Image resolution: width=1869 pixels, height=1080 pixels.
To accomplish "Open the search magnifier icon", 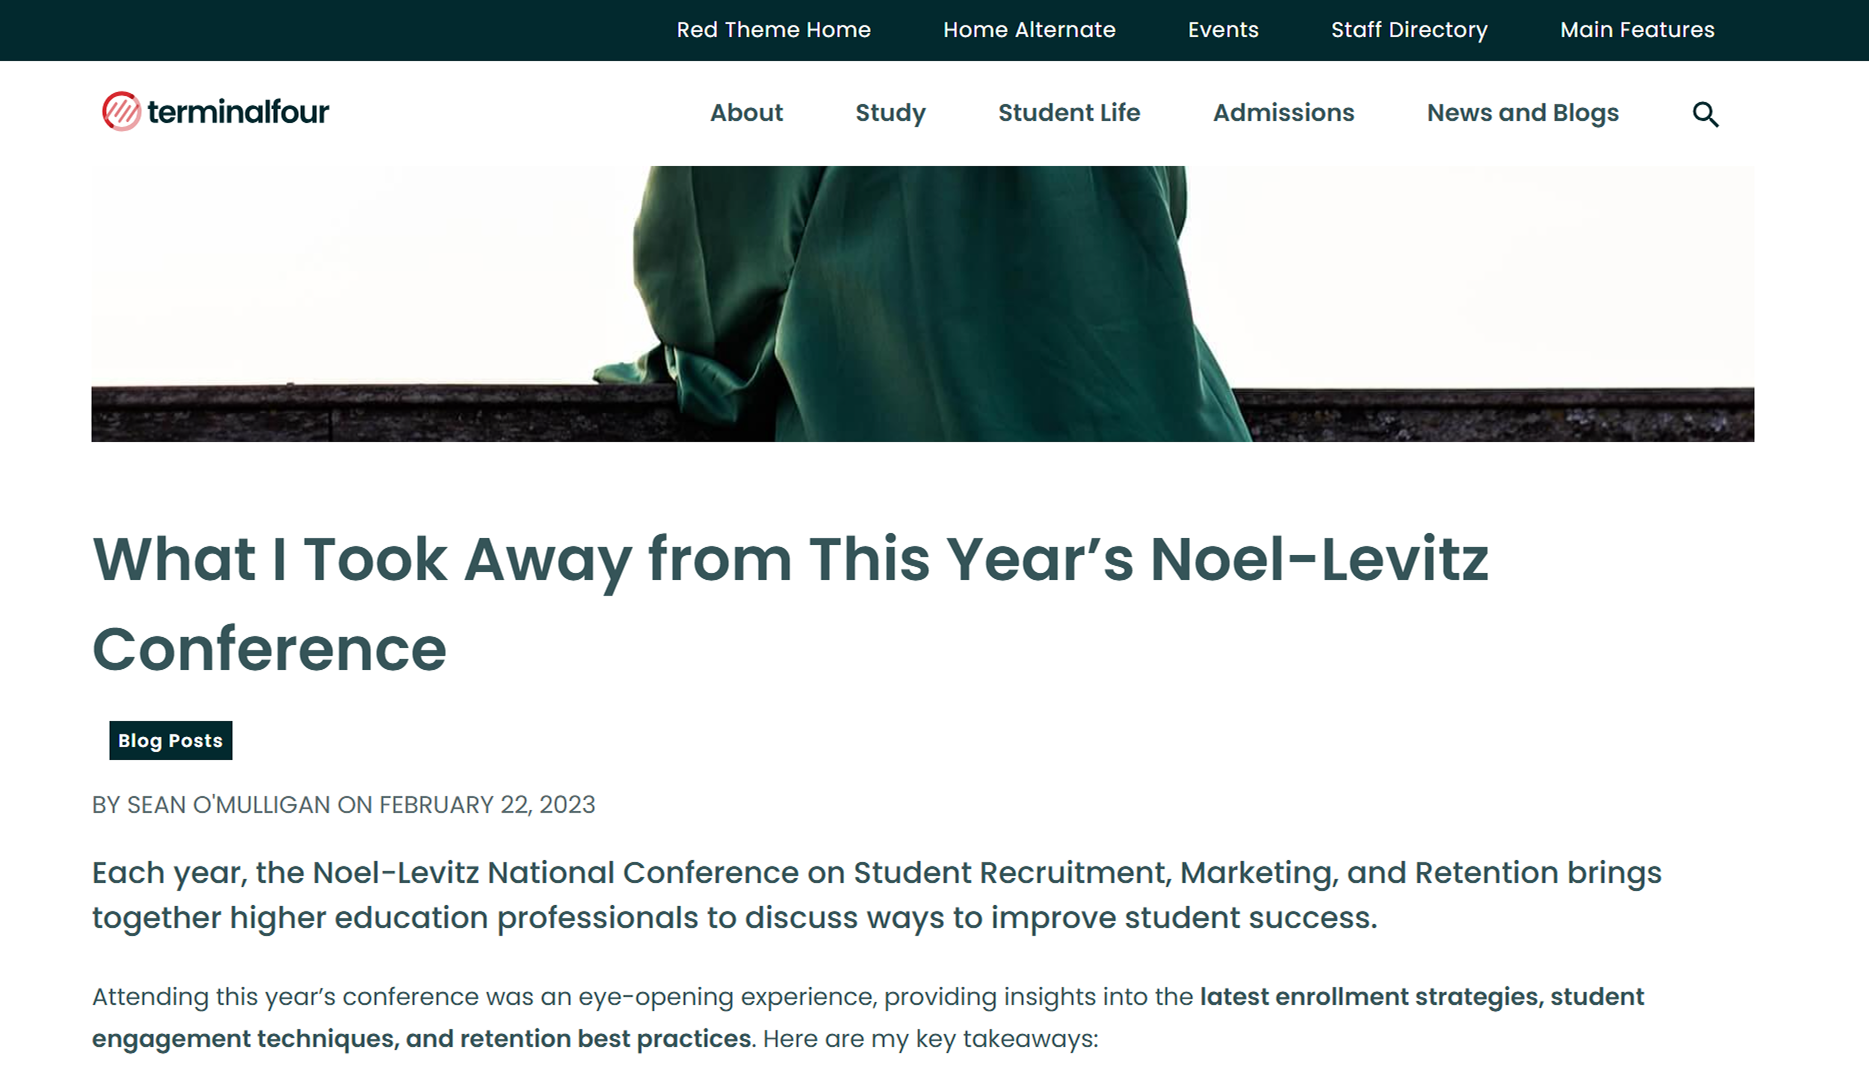I will [1705, 115].
